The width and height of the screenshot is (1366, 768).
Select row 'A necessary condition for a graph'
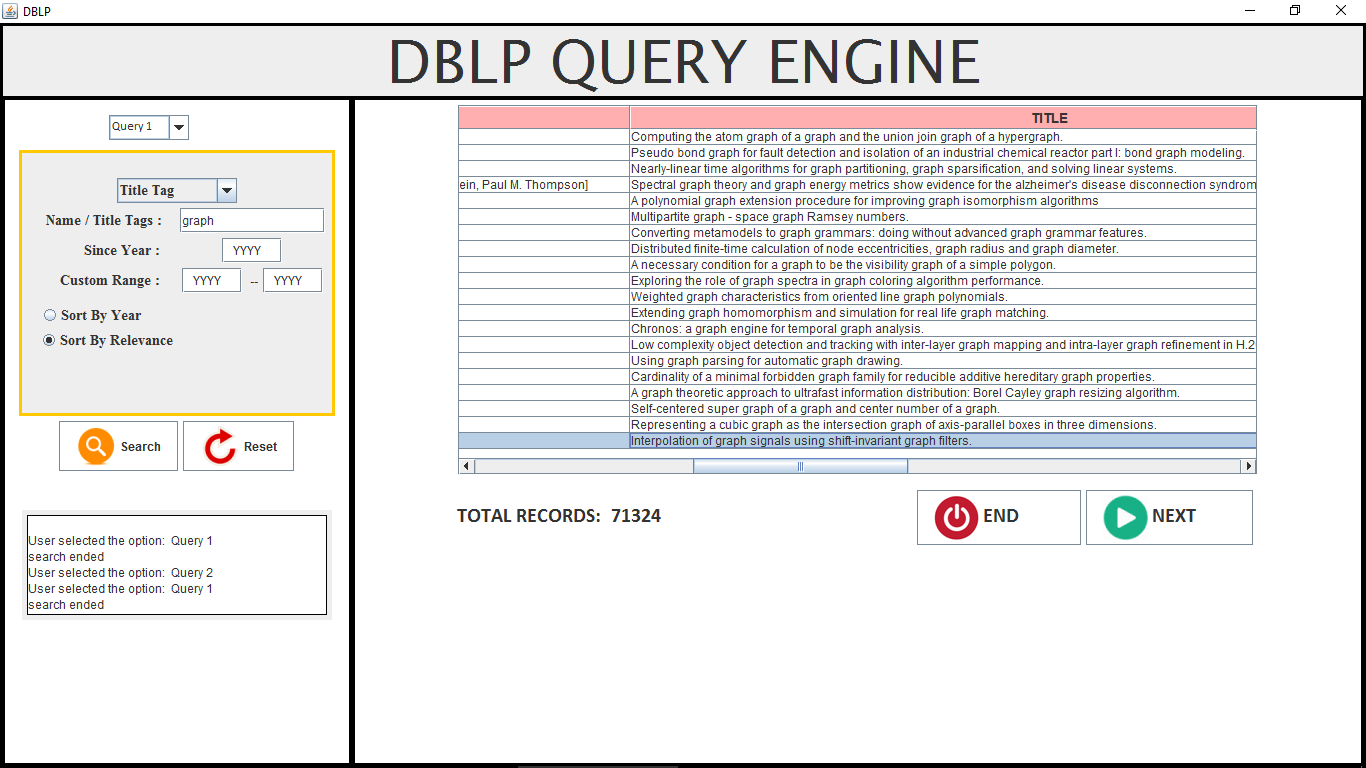click(x=857, y=265)
